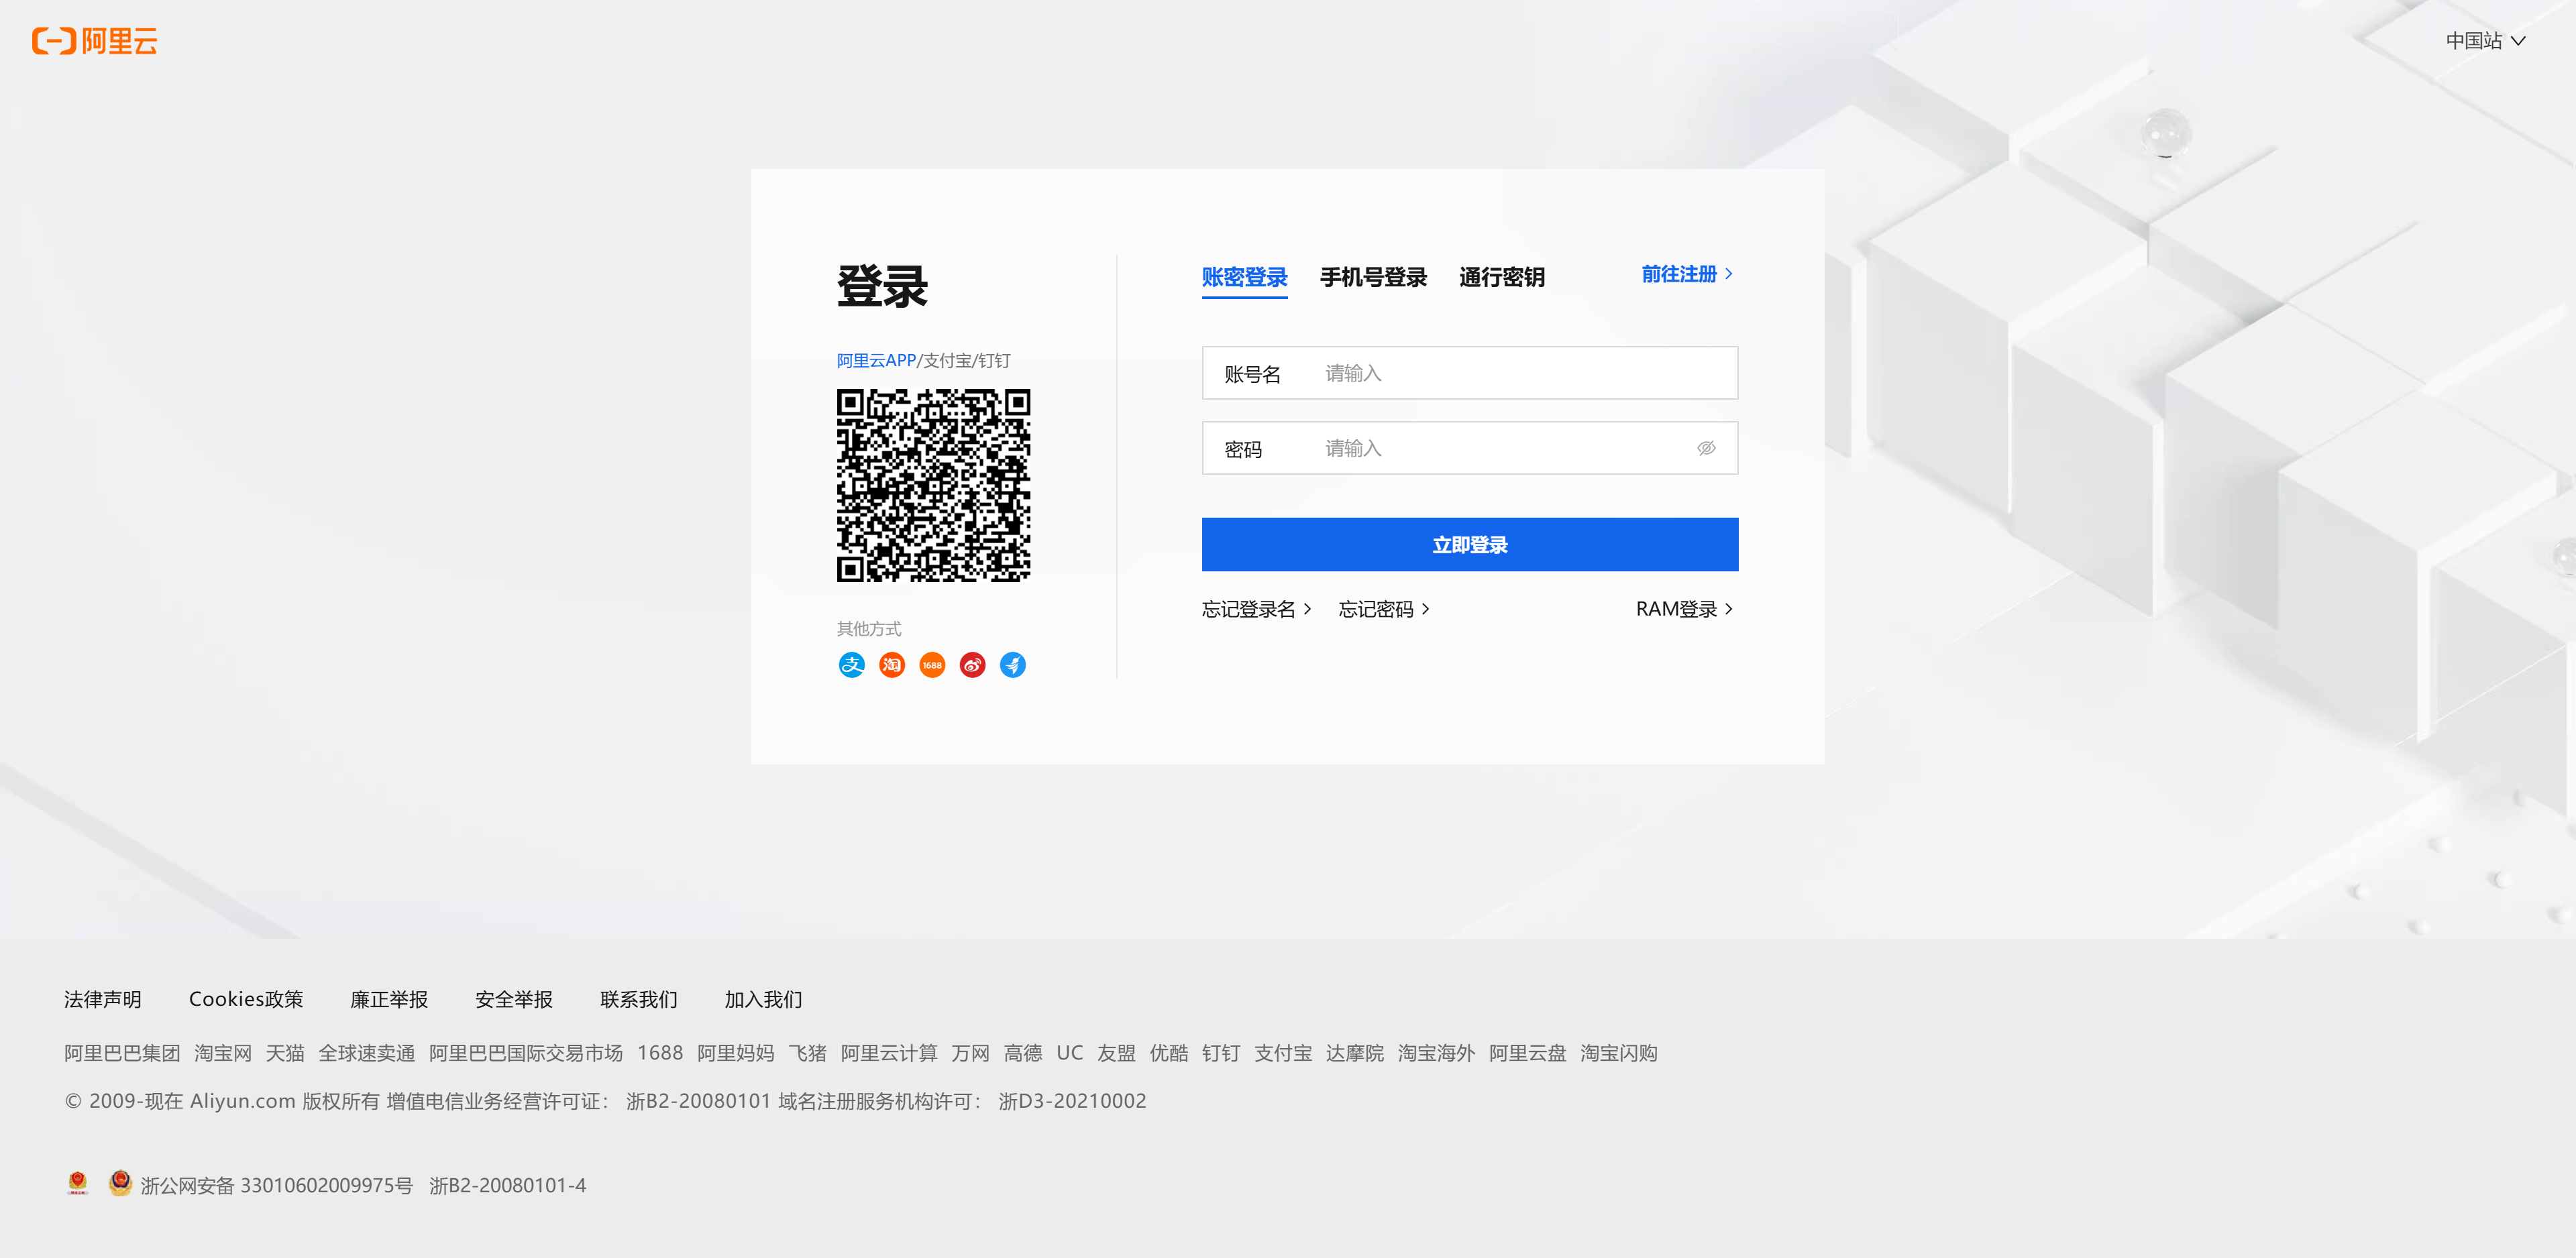Image resolution: width=2576 pixels, height=1258 pixels.
Task: Sign in with the DingTalk icon
Action: pos(1012,665)
